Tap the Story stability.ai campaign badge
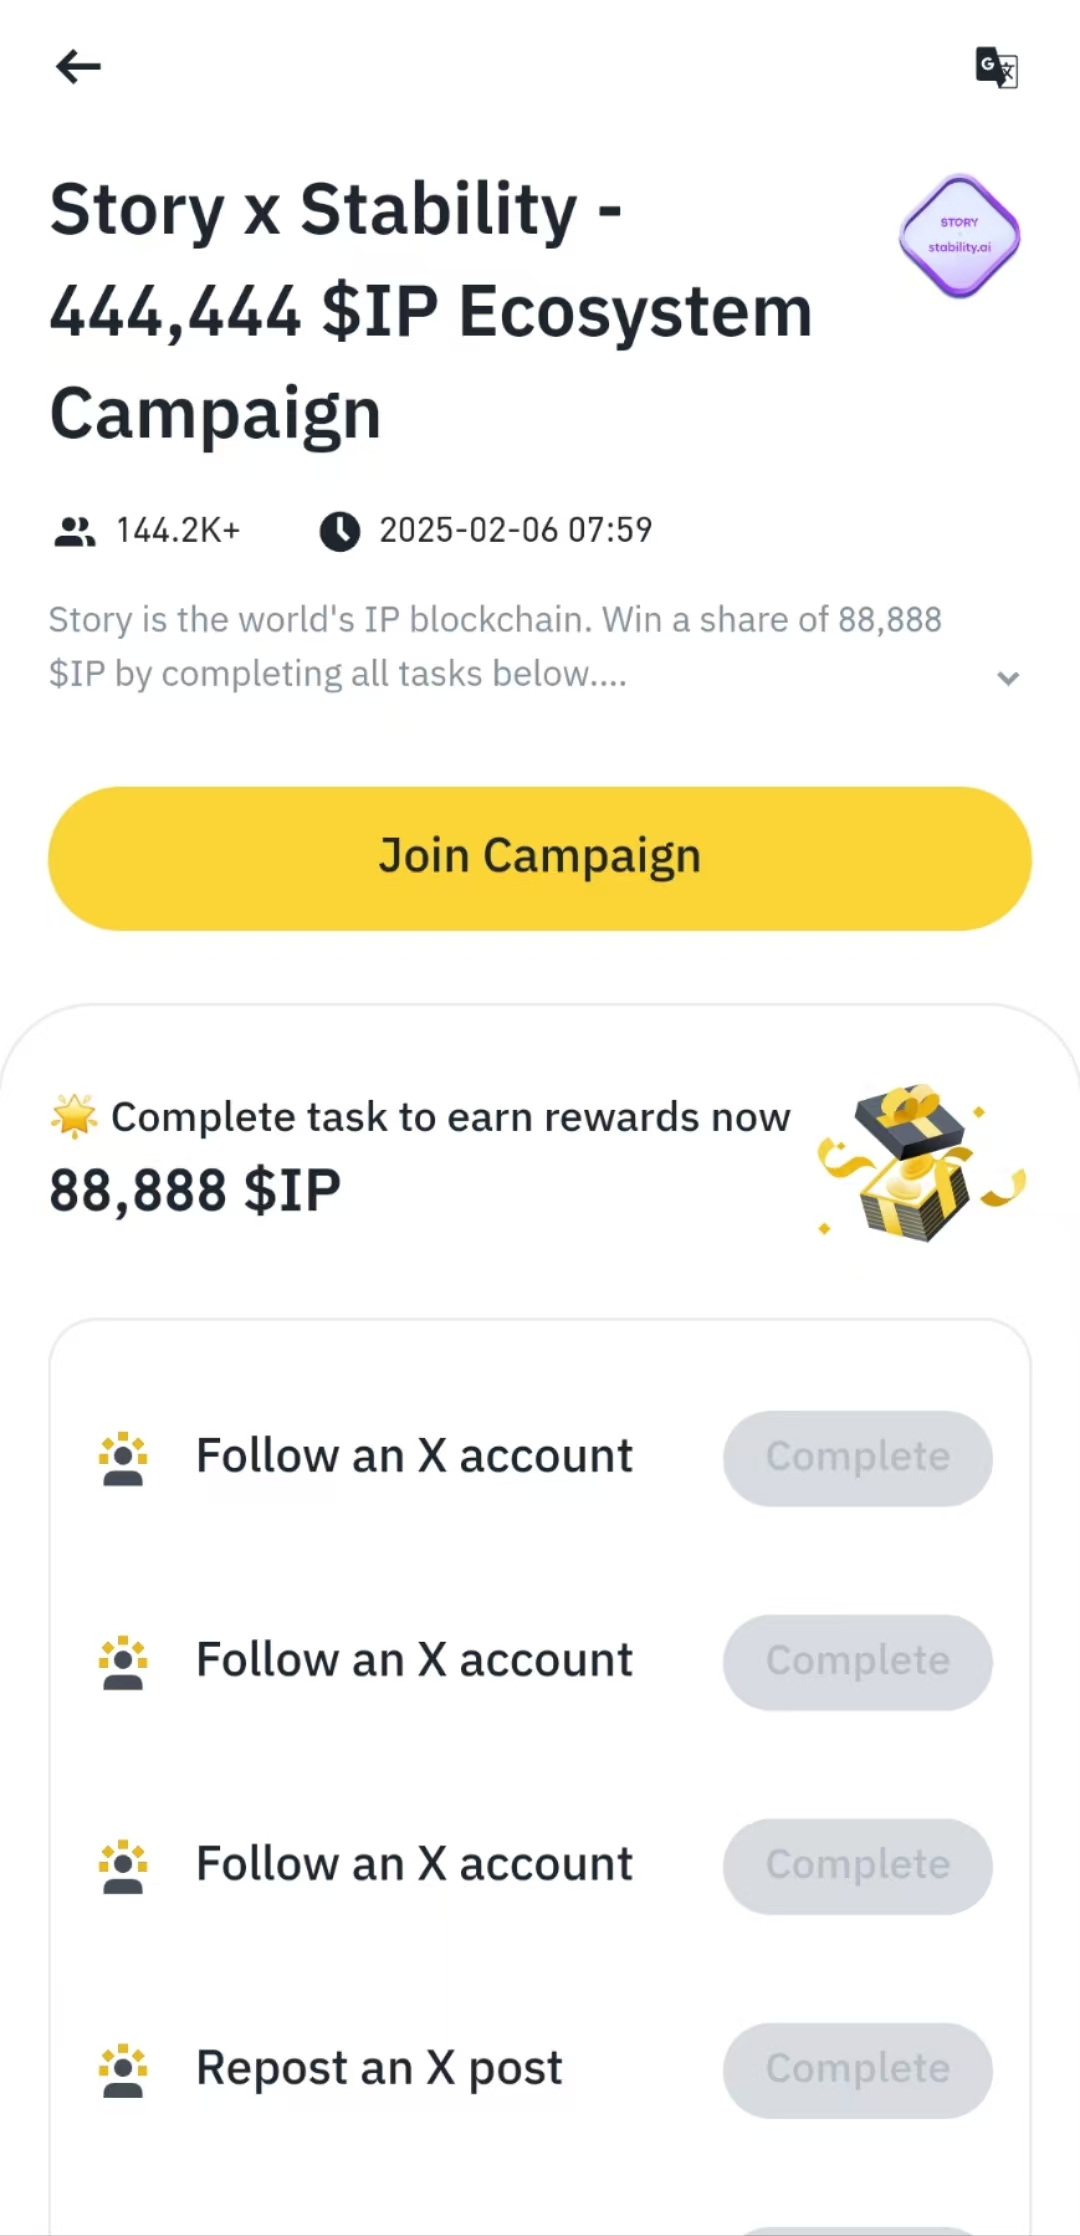 click(x=959, y=236)
